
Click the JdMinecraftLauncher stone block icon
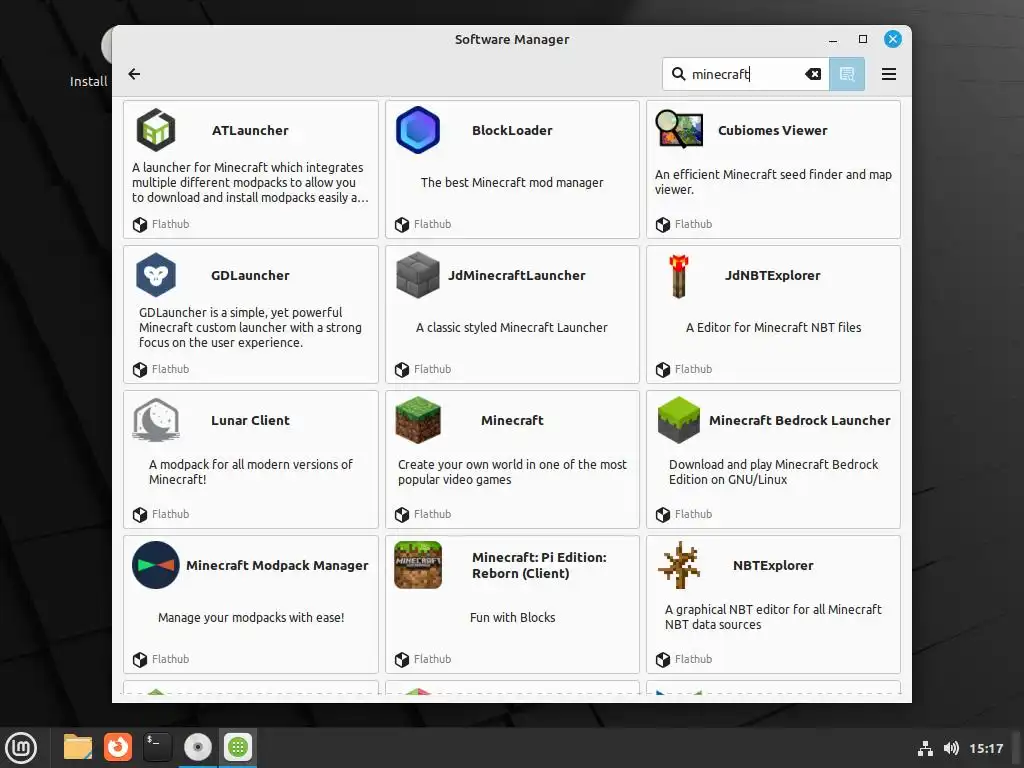coord(418,275)
